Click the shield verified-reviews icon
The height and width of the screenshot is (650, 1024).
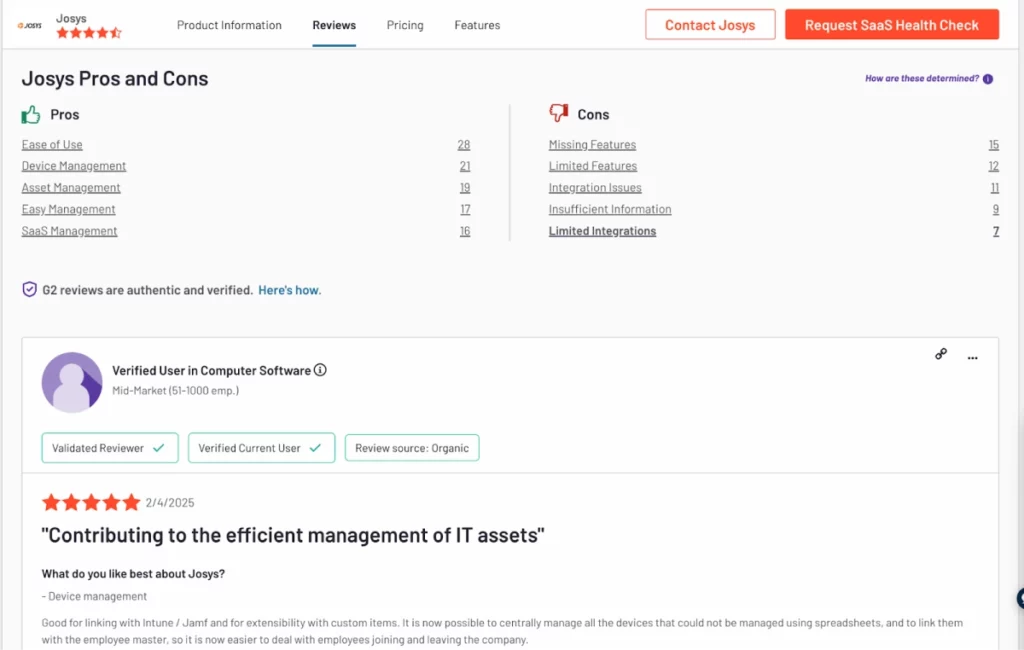click(29, 289)
